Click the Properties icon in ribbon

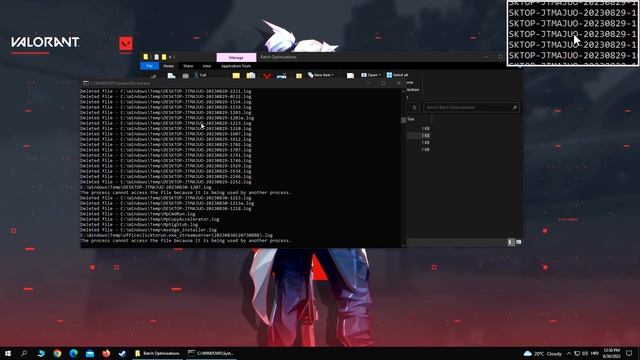tap(350, 76)
